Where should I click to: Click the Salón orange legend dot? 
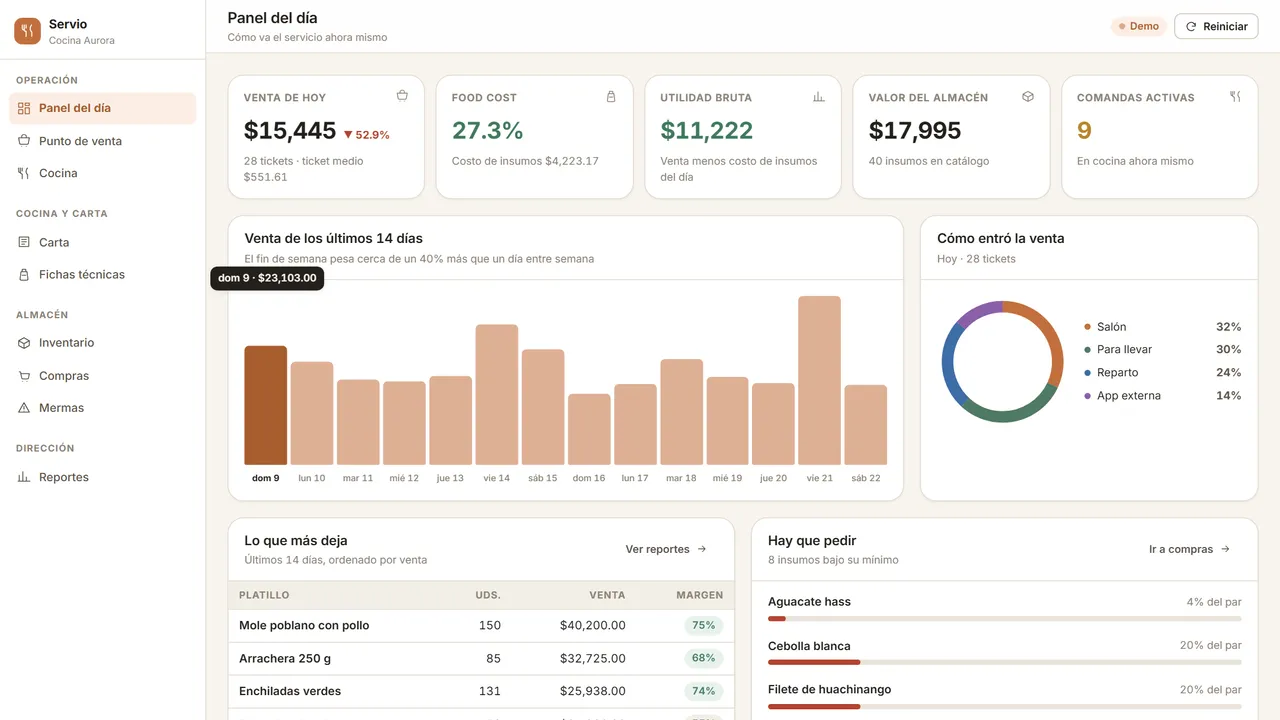pyautogui.click(x=1087, y=327)
